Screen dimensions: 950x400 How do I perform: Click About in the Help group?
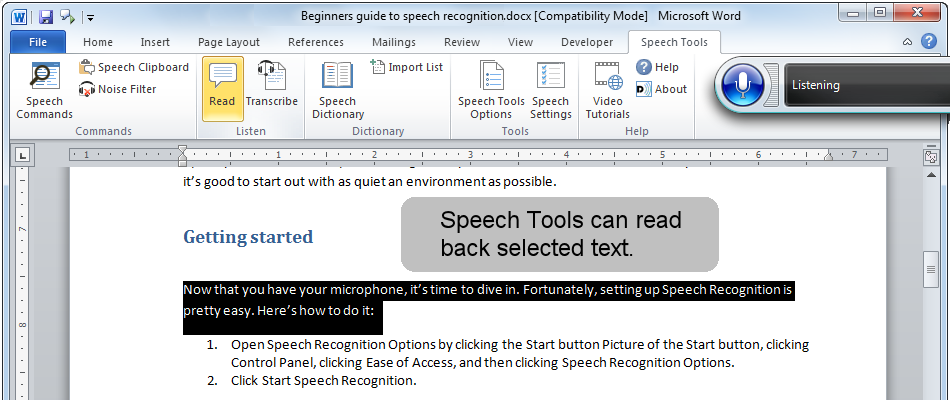pyautogui.click(x=661, y=89)
